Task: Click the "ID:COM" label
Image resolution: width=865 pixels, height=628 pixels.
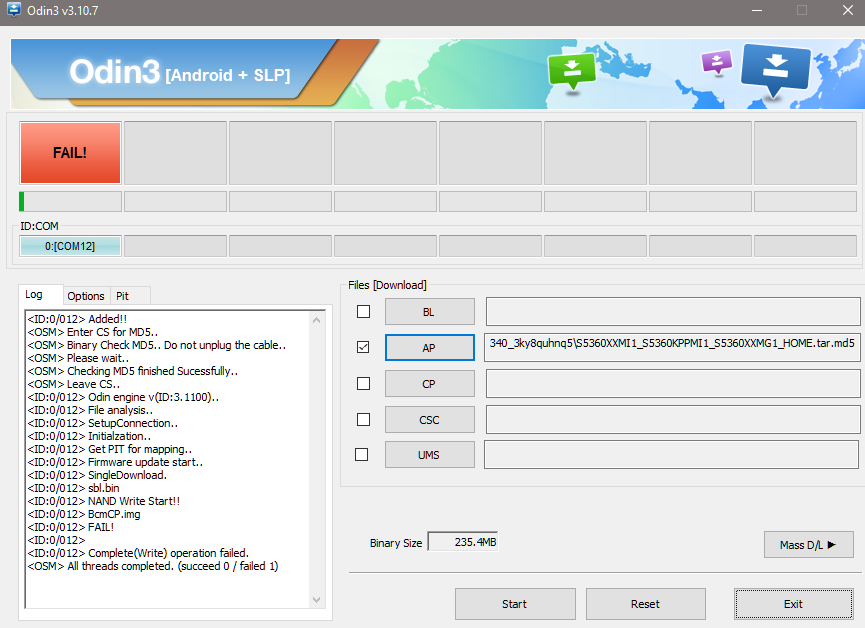Action: click(39, 226)
